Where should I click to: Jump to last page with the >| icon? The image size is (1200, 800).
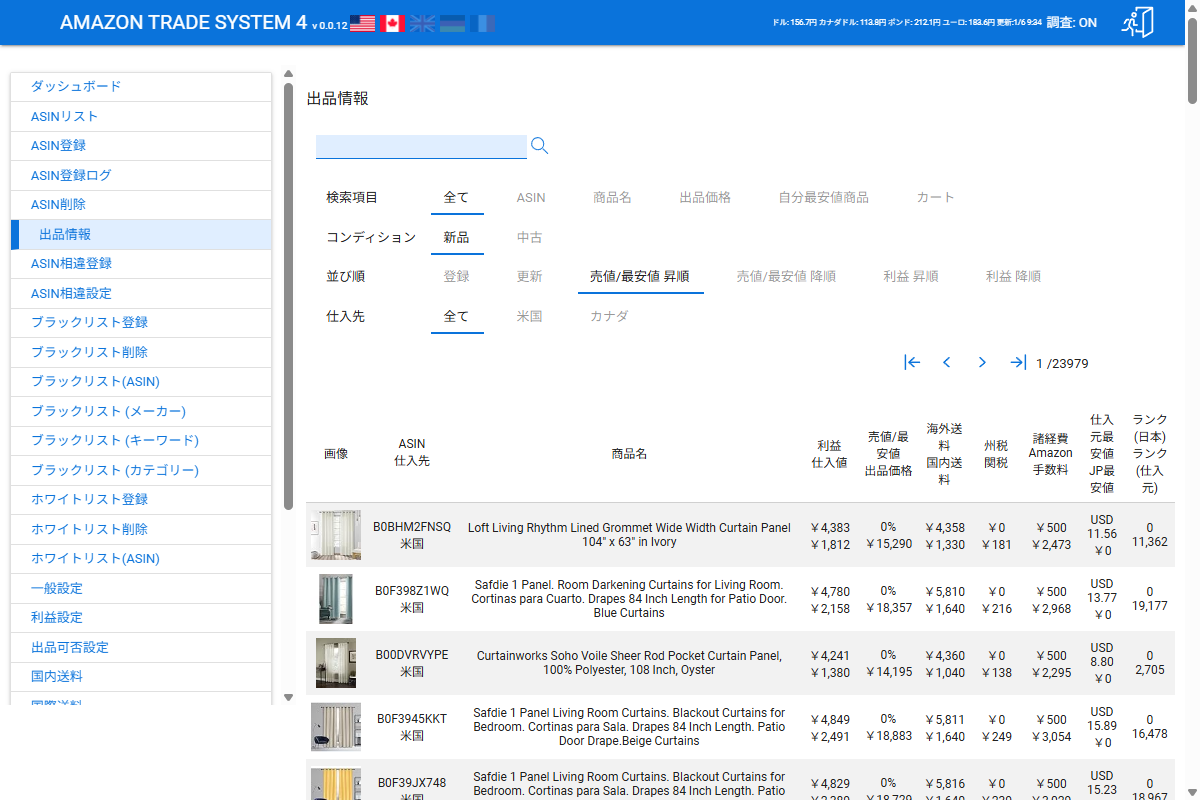point(1016,362)
